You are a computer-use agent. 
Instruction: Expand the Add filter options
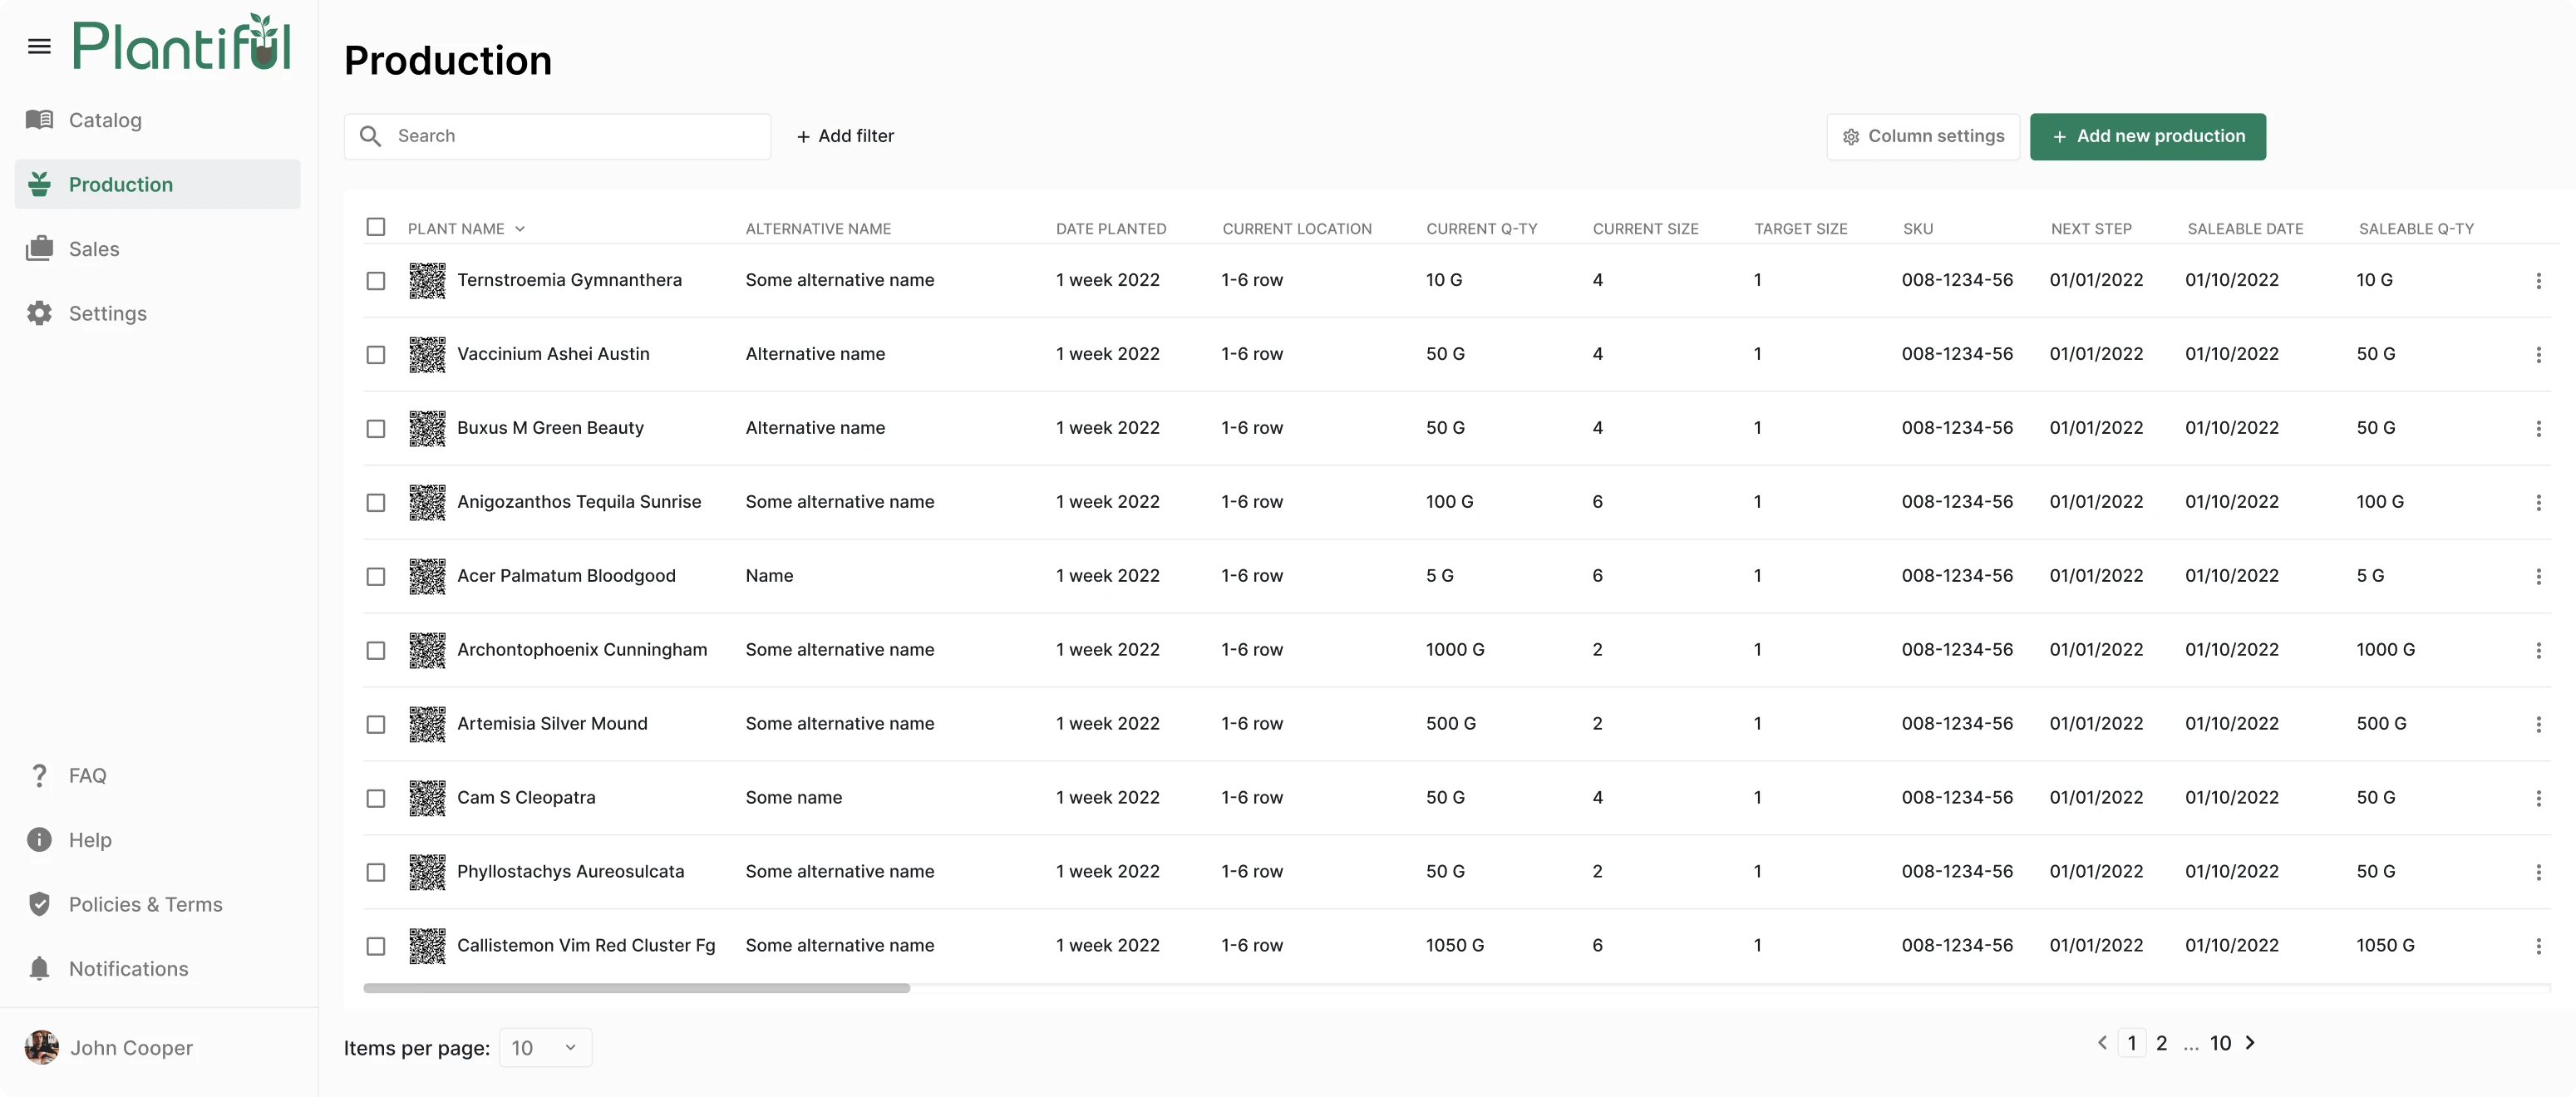pos(845,136)
